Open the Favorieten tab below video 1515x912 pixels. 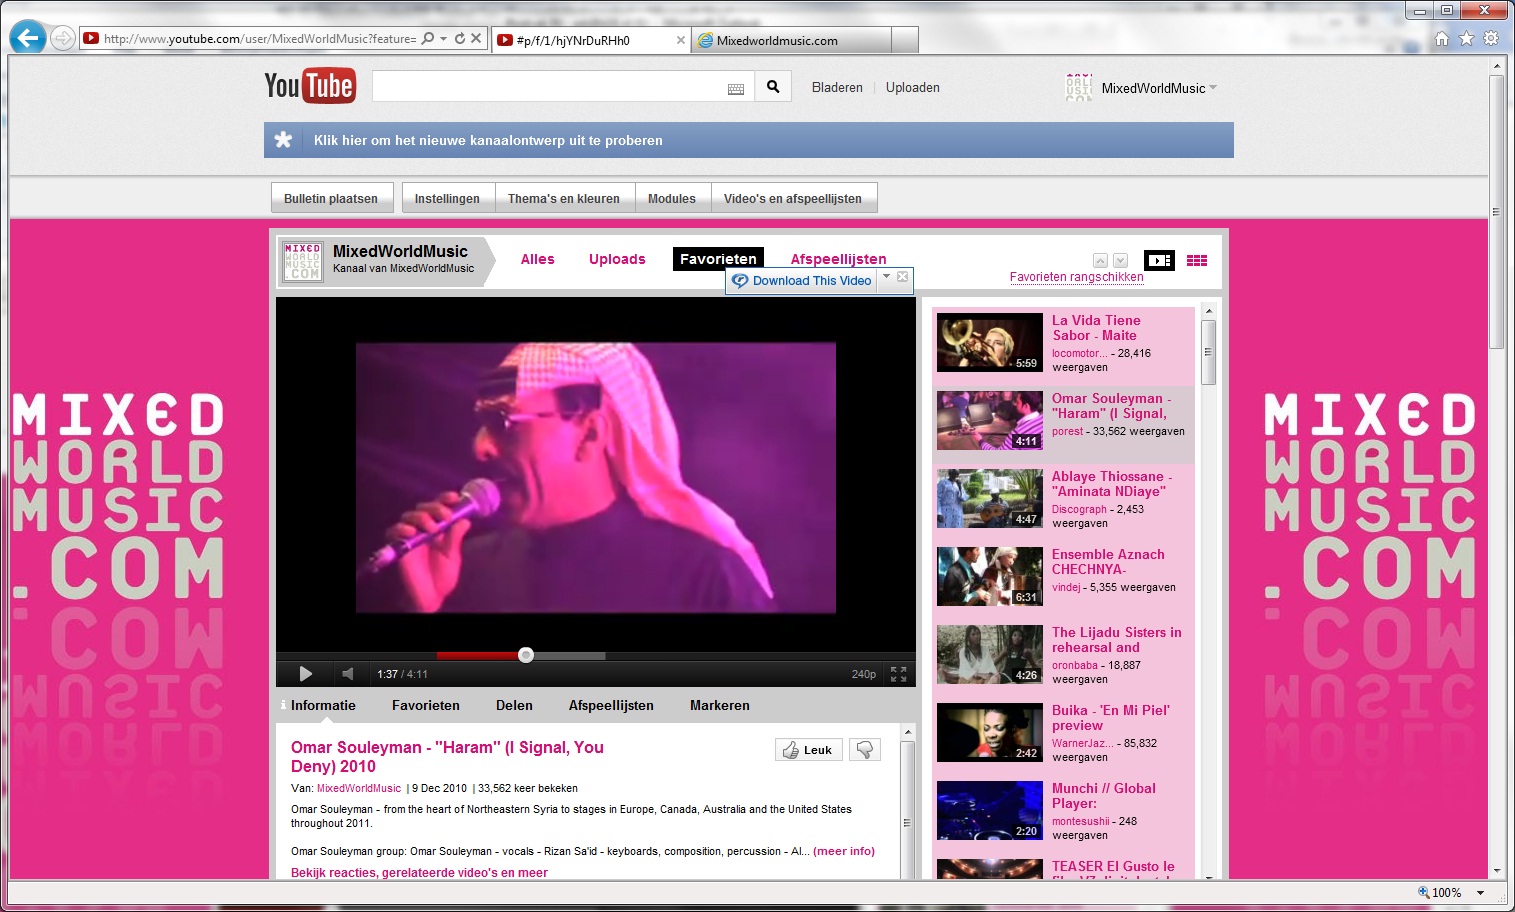tap(426, 705)
